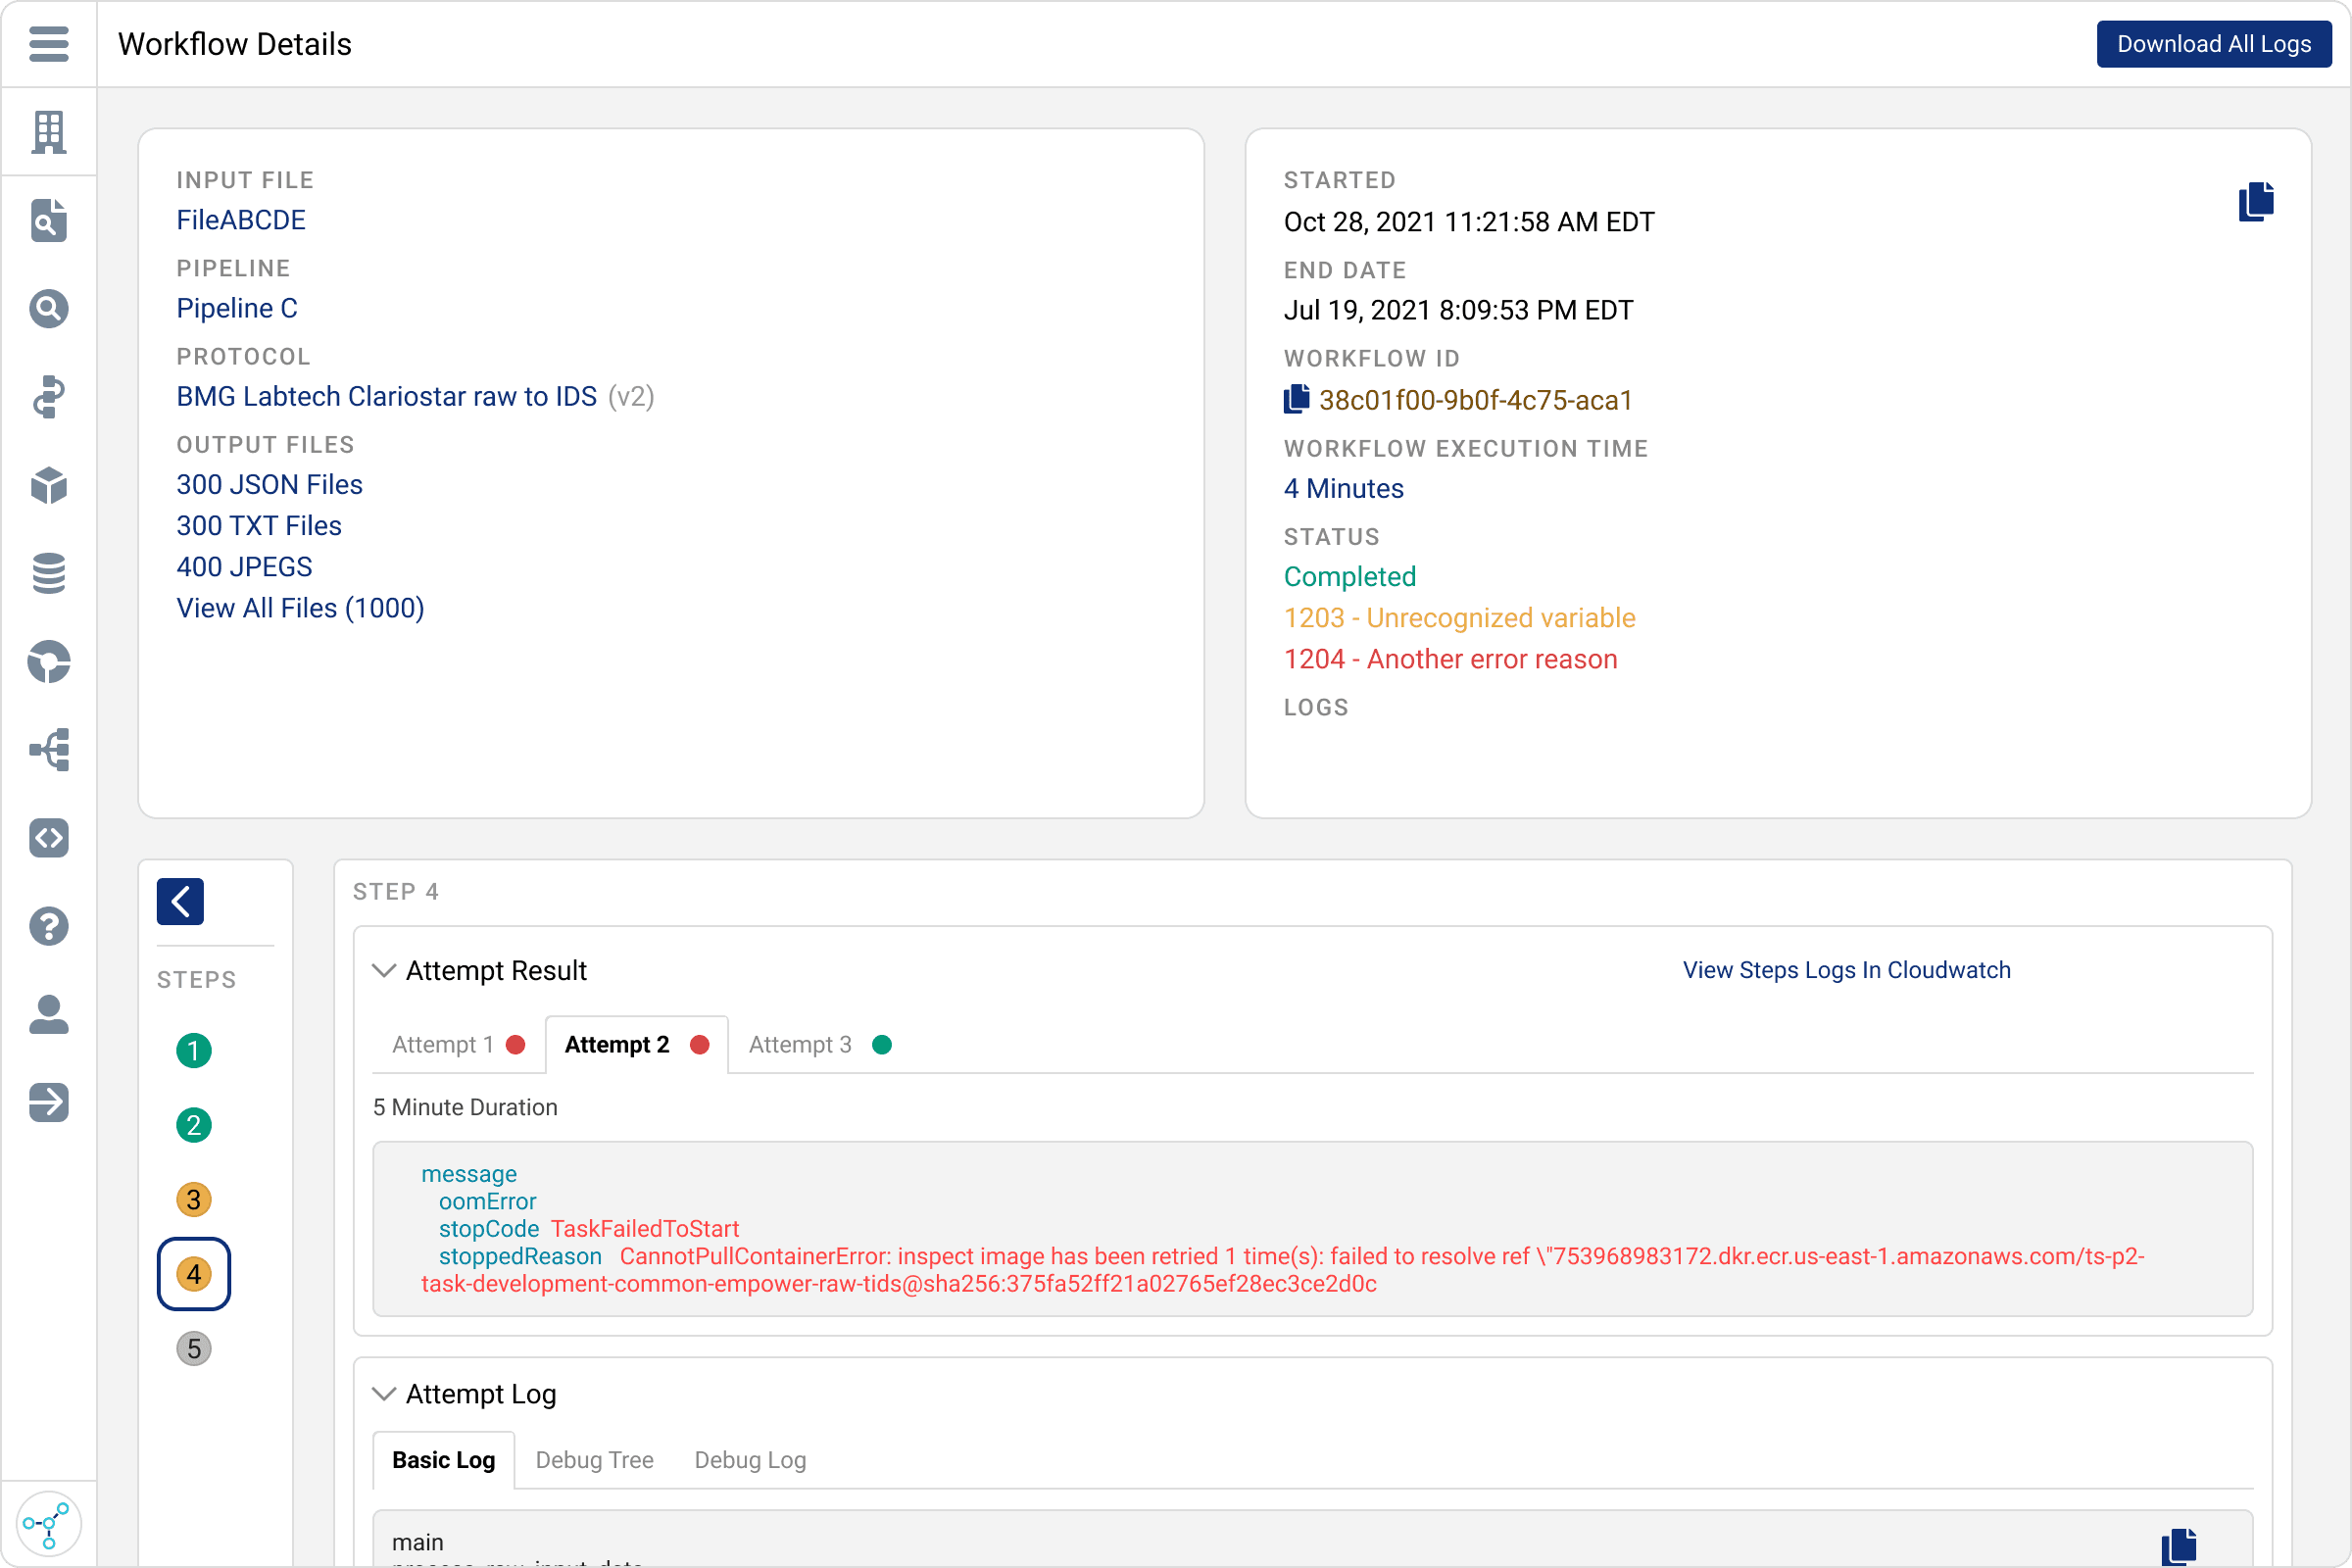Click the cube package sidebar icon
2352x1568 pixels.
(48, 485)
